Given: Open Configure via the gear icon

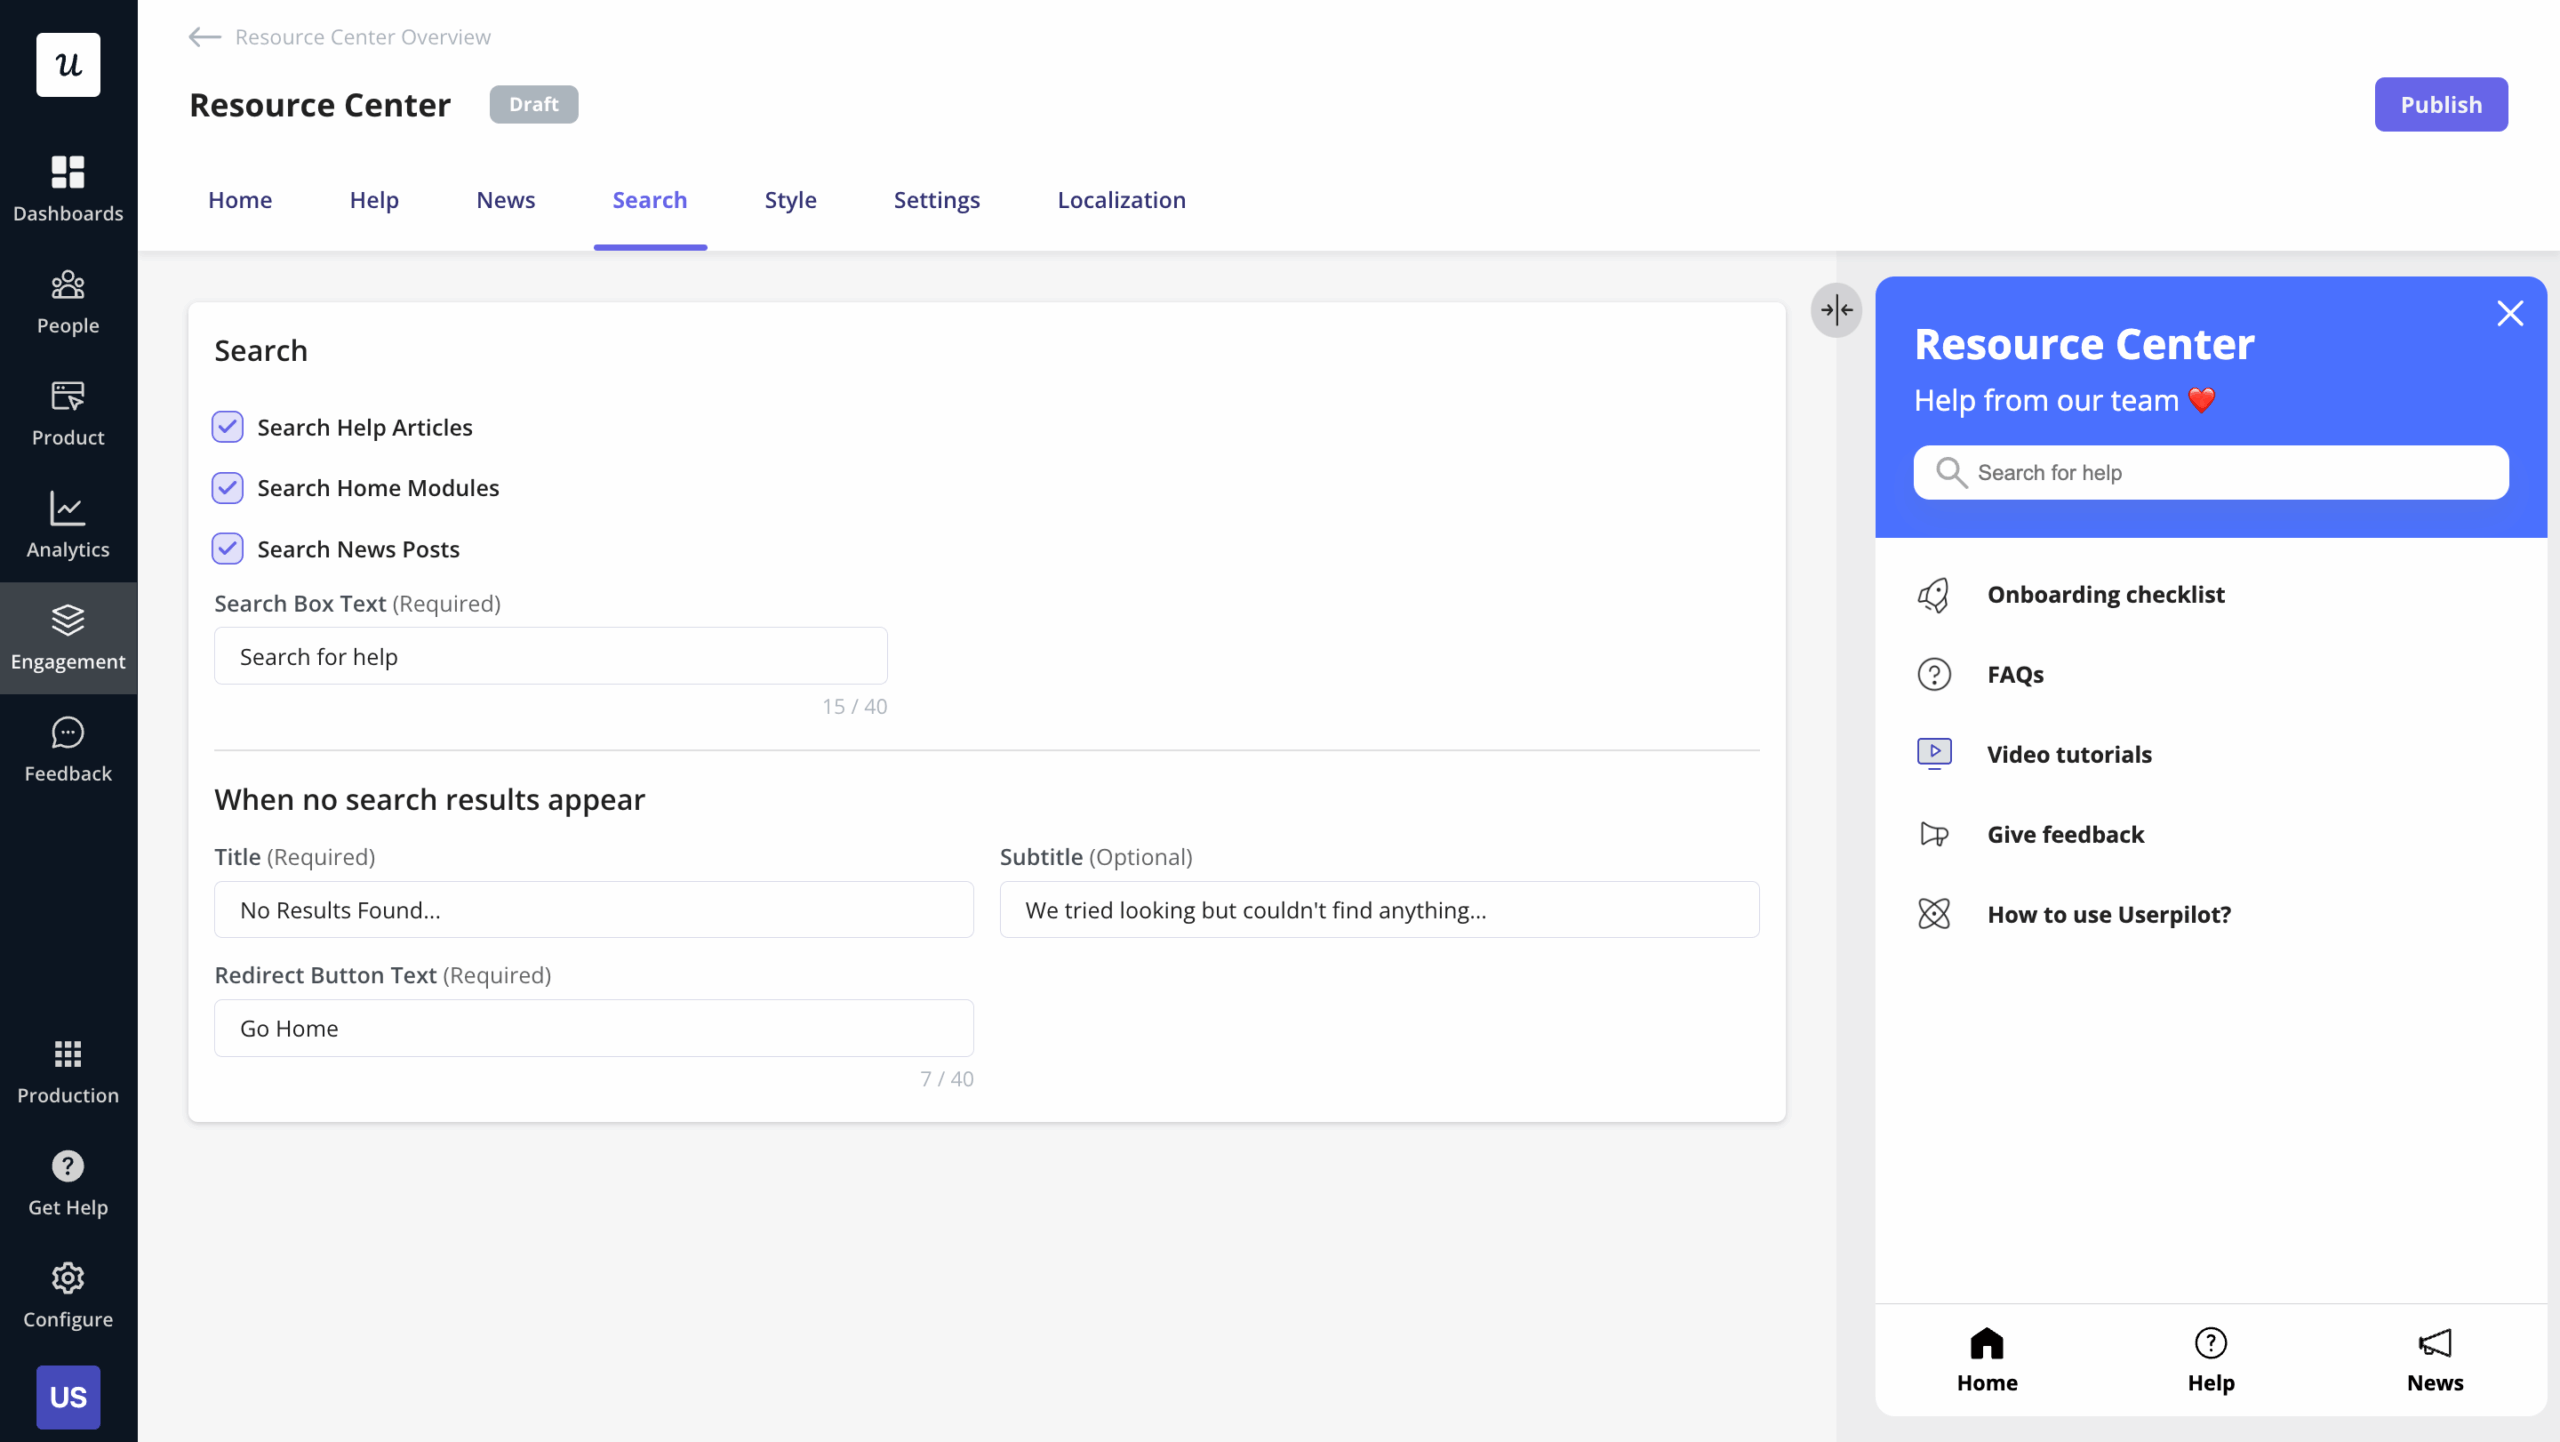Looking at the screenshot, I should tap(67, 1278).
